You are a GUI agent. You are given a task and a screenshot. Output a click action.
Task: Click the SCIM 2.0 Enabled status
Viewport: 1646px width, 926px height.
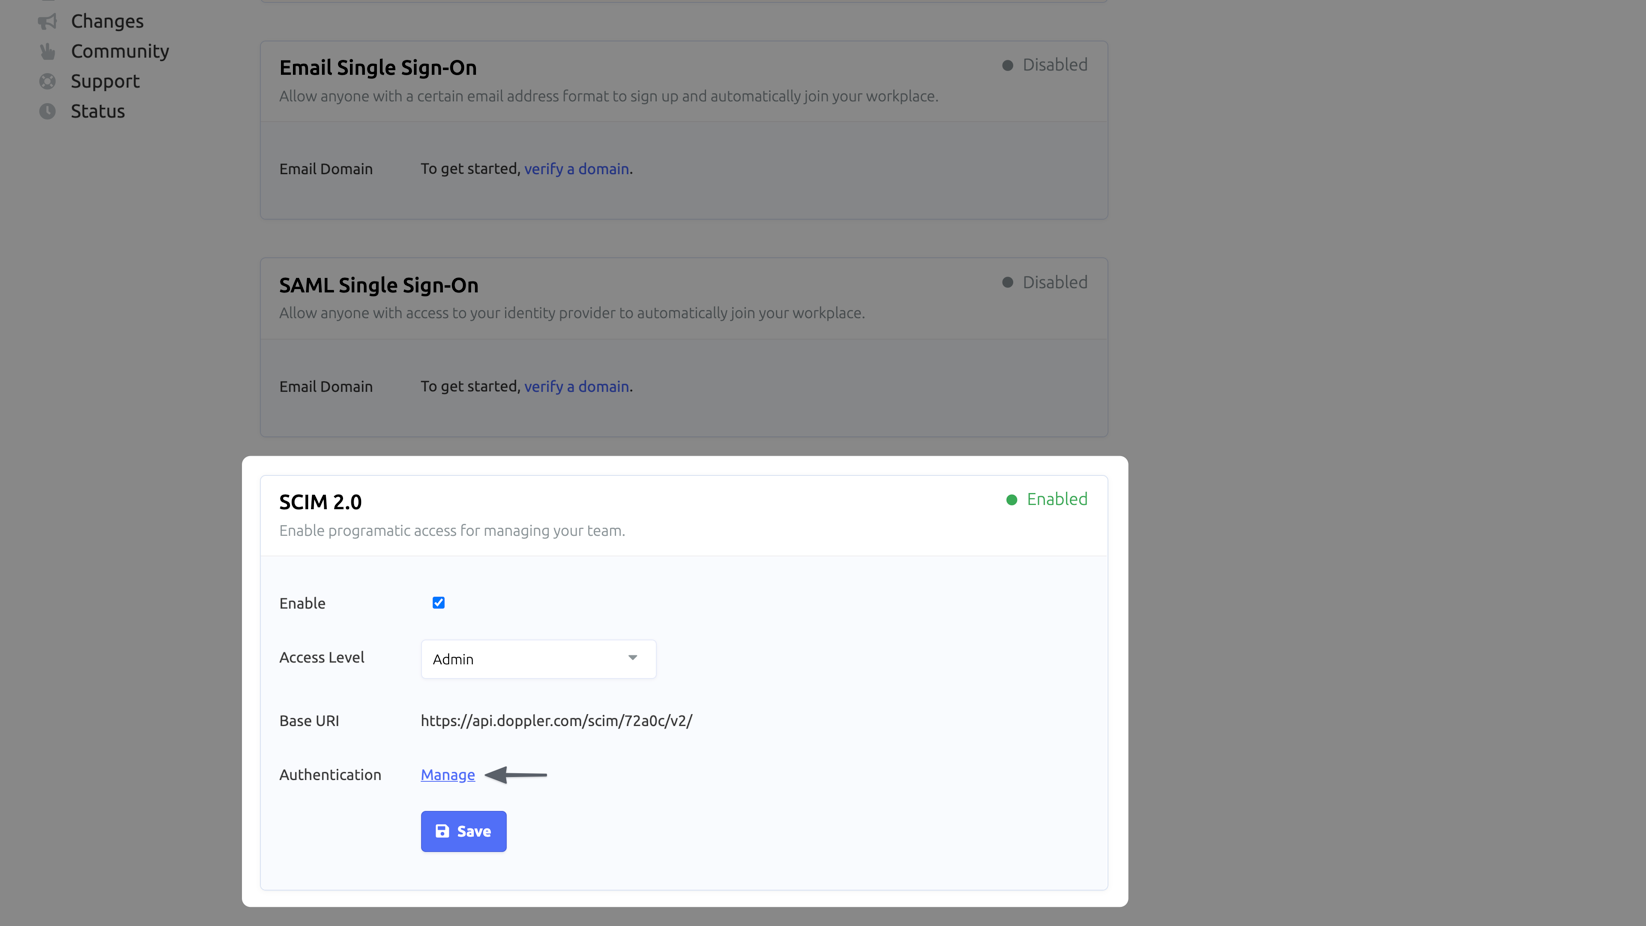point(1046,499)
